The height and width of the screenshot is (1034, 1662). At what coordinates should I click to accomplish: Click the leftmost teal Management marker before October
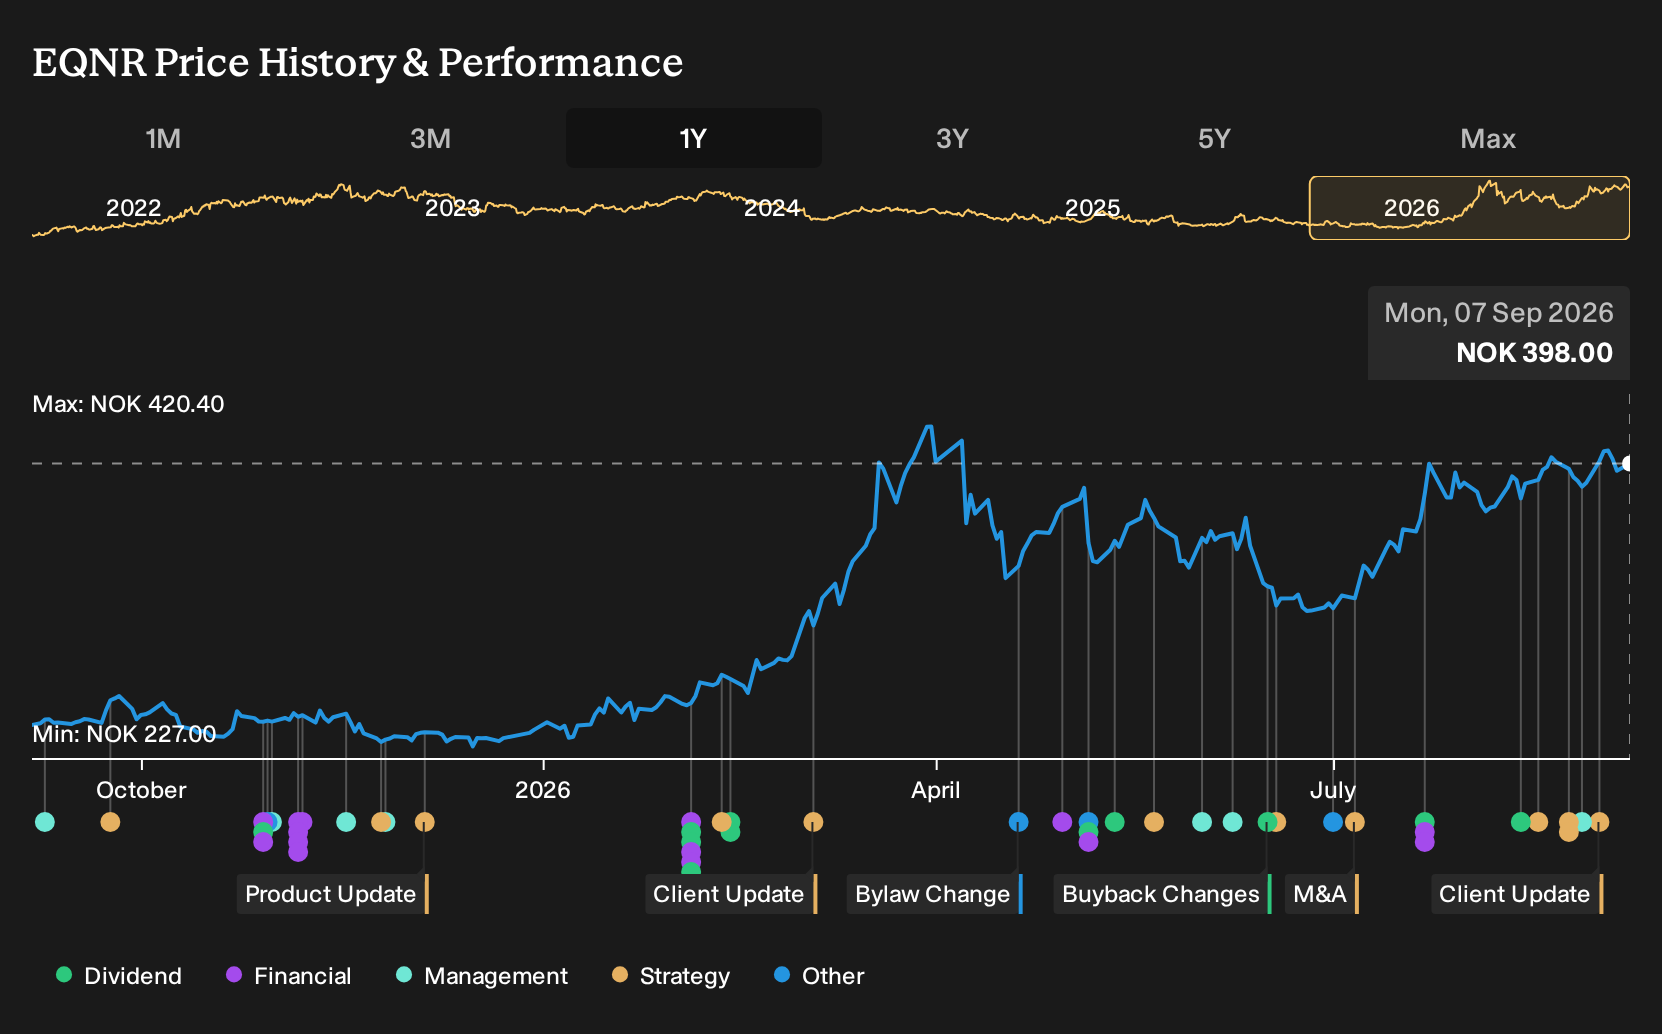tap(45, 822)
